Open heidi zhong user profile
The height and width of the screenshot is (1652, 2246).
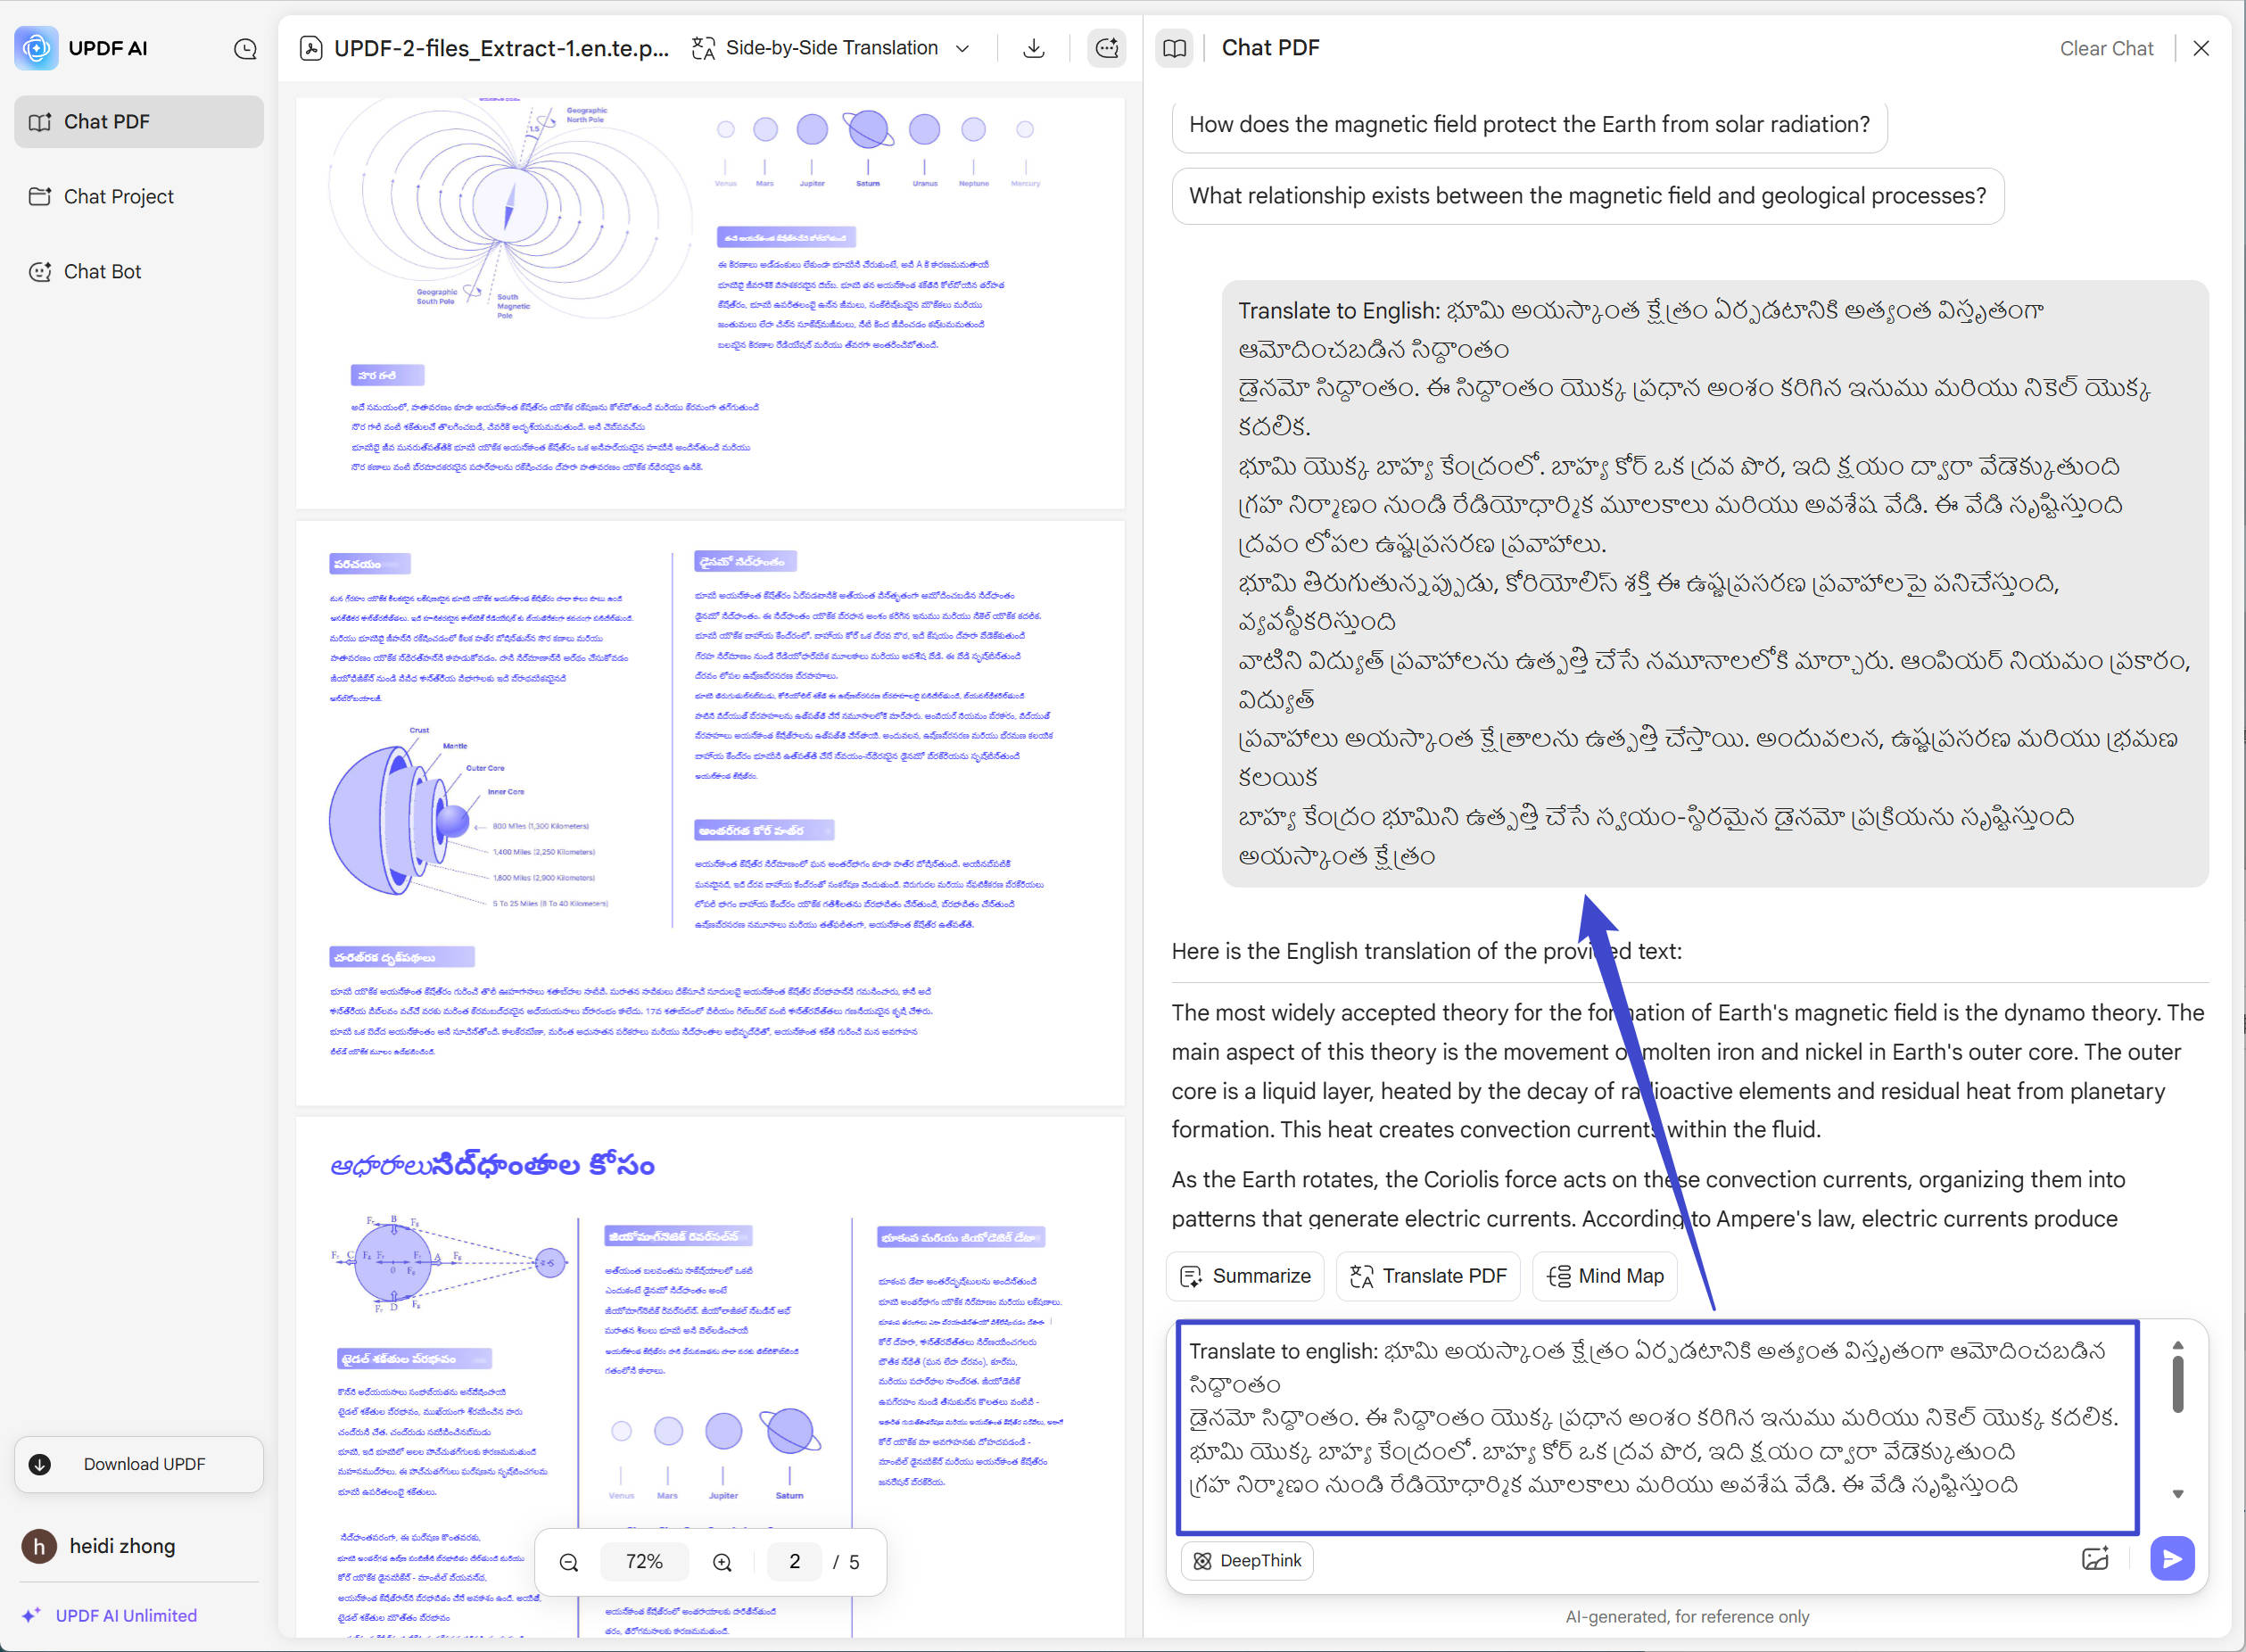99,1546
